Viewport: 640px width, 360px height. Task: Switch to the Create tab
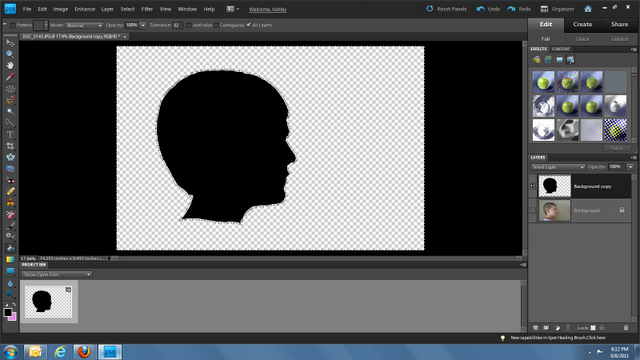[x=582, y=24]
